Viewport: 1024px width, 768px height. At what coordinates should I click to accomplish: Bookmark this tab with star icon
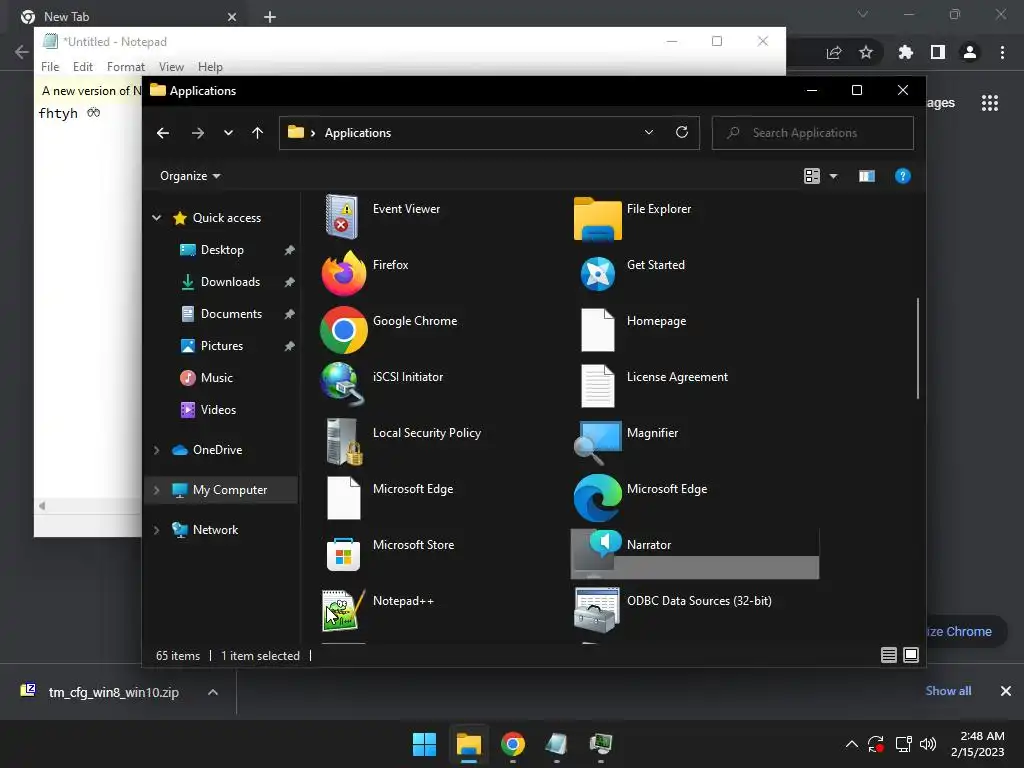click(866, 52)
